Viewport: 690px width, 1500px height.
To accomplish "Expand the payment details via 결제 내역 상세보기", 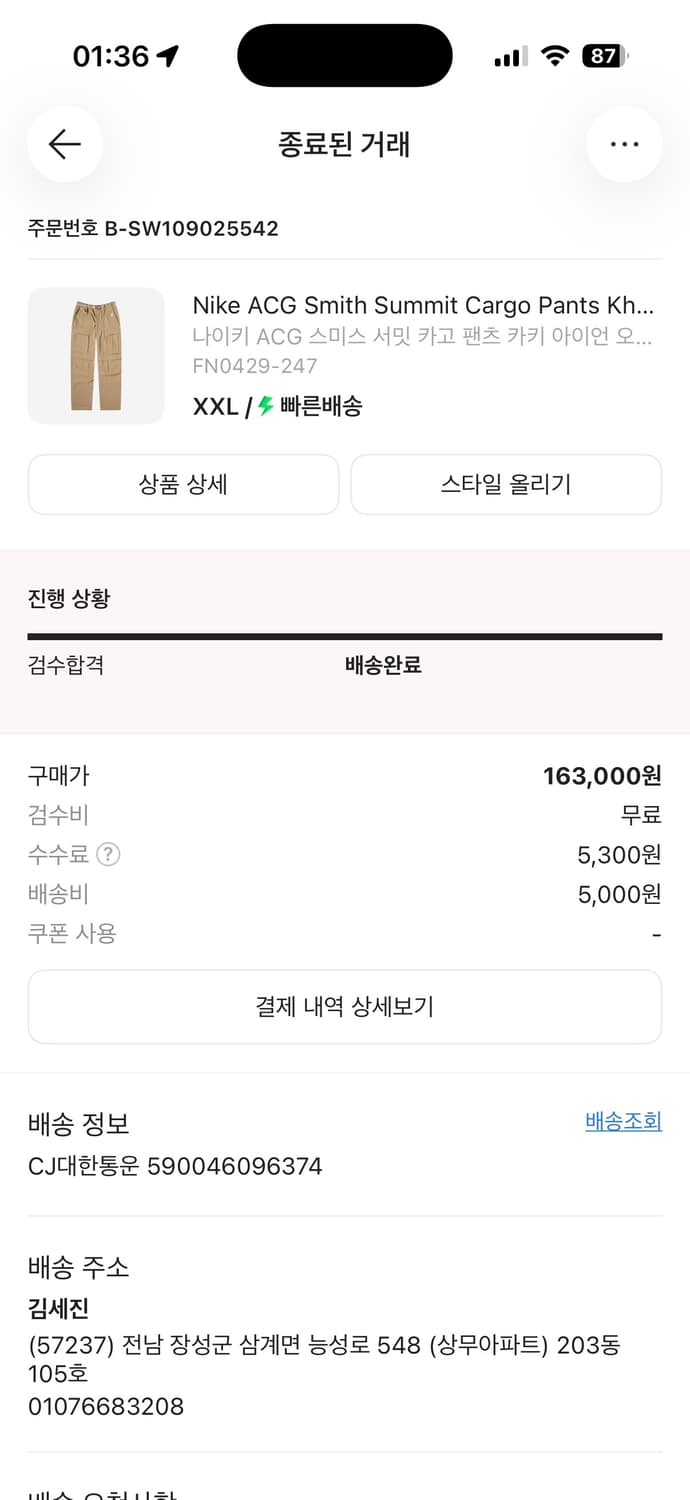I will click(x=345, y=1007).
